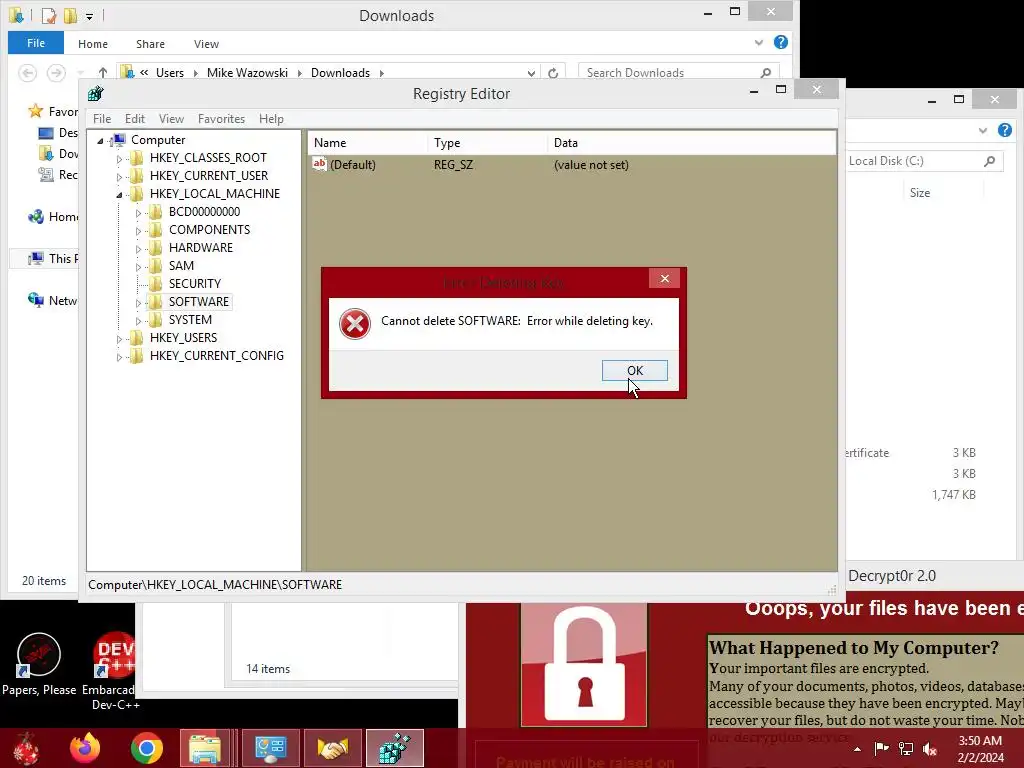This screenshot has width=1024, height=768.
Task: Click Start button with ornament icon
Action: [26, 748]
